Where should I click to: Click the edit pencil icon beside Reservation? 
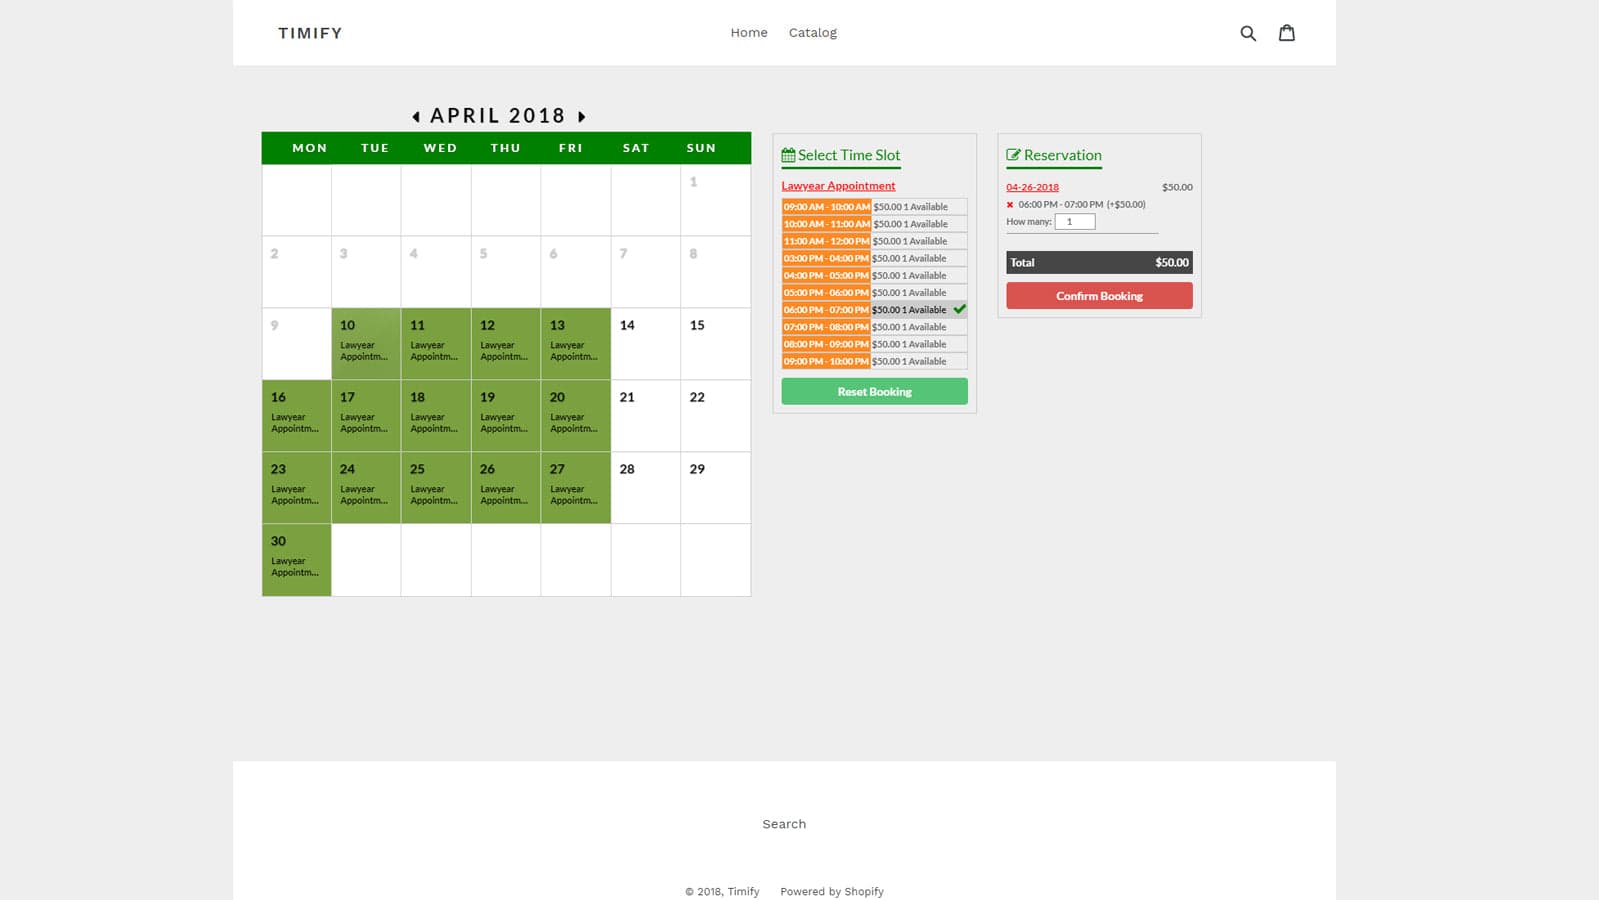pyautogui.click(x=1014, y=154)
